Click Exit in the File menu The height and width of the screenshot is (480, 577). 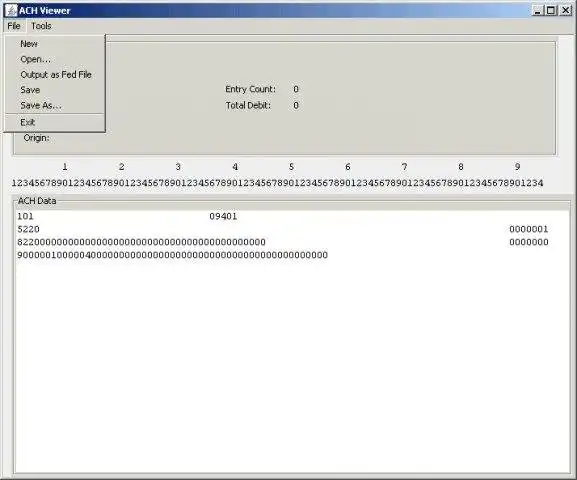point(54,122)
